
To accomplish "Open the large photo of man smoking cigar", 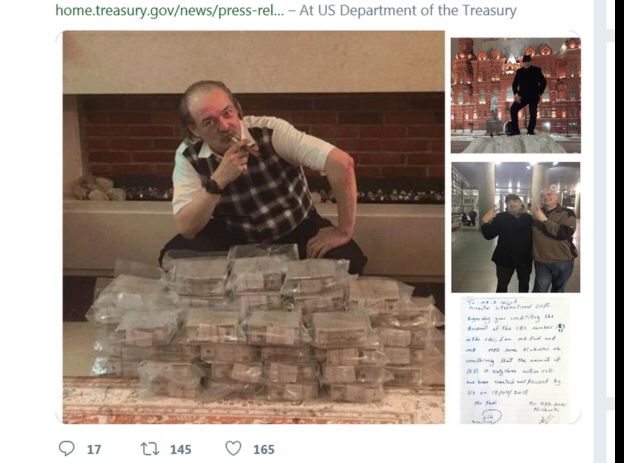I will (x=254, y=227).
